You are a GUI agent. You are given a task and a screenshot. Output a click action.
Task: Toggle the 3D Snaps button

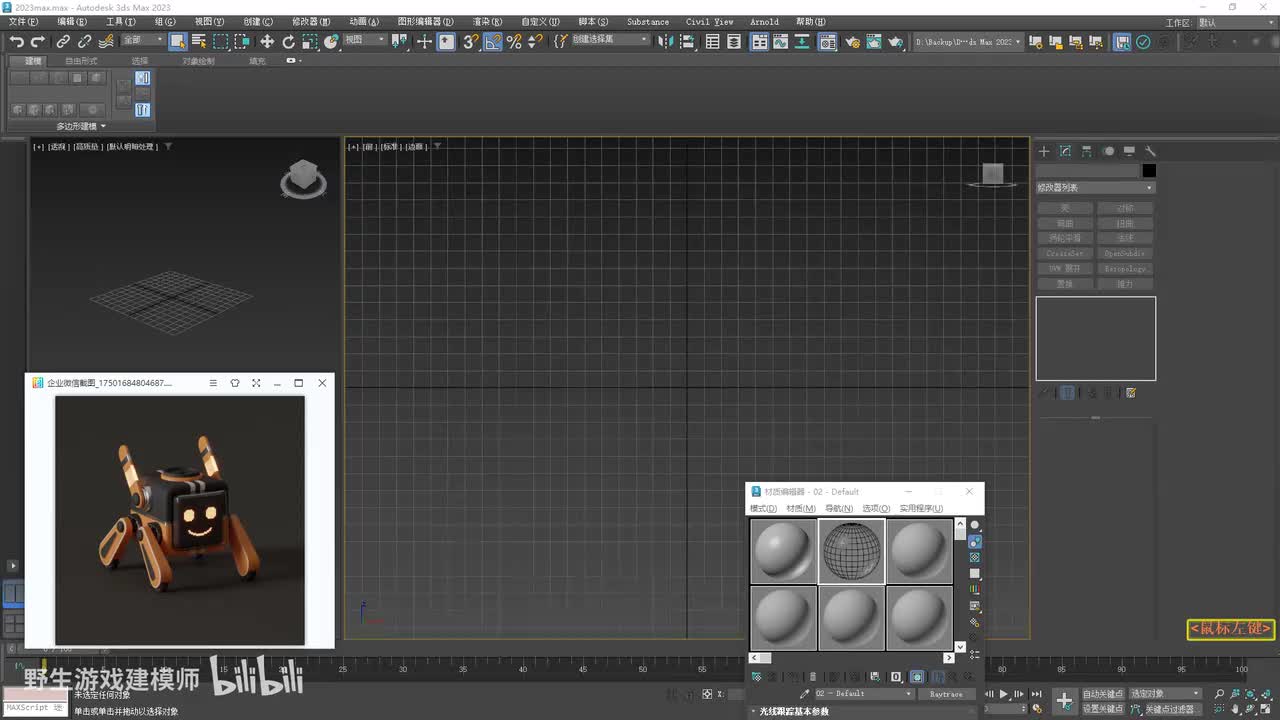click(470, 41)
